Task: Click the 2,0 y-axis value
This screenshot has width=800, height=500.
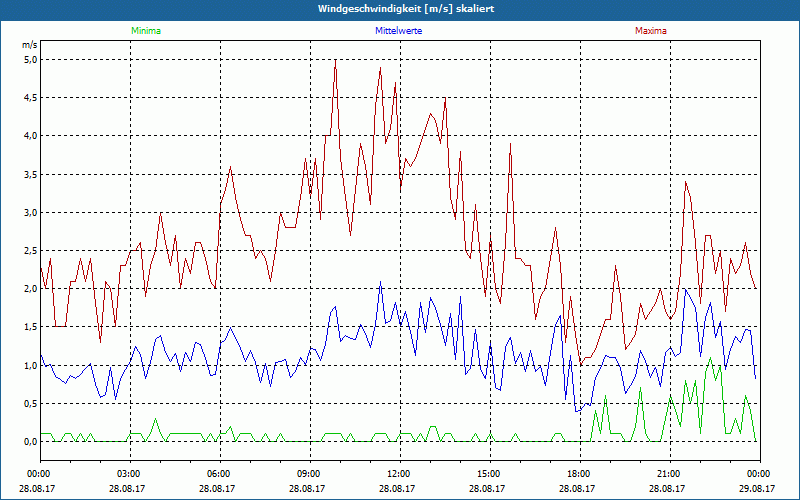Action: [31, 289]
